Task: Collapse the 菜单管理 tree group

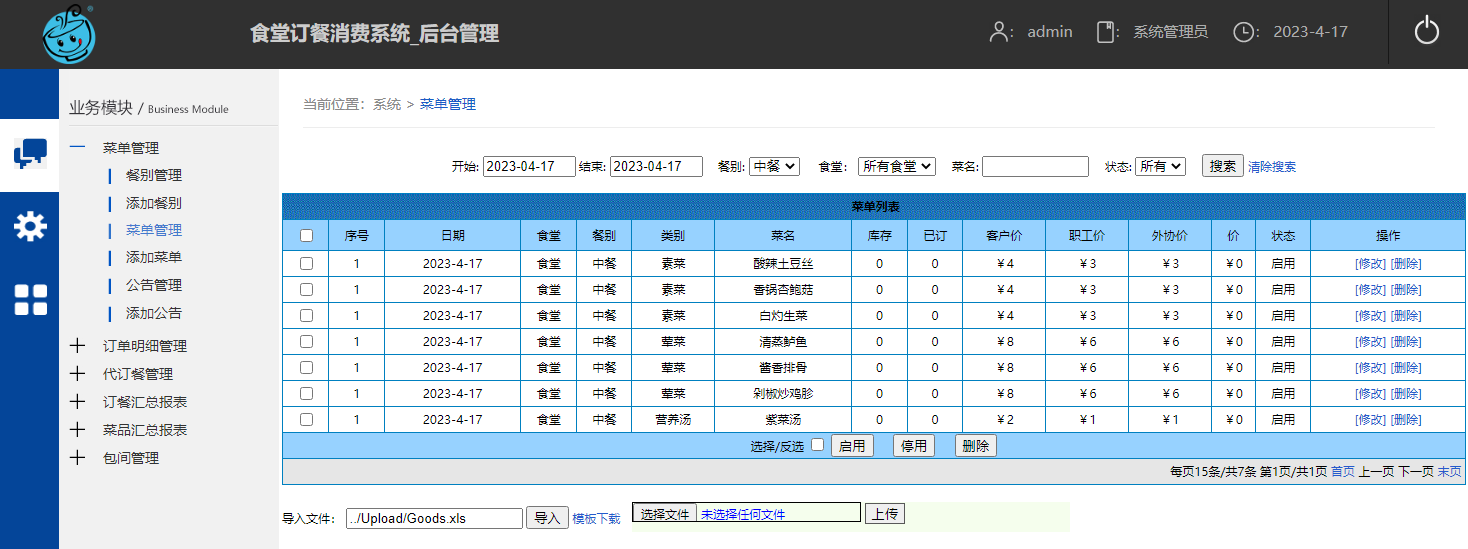Action: point(77,147)
